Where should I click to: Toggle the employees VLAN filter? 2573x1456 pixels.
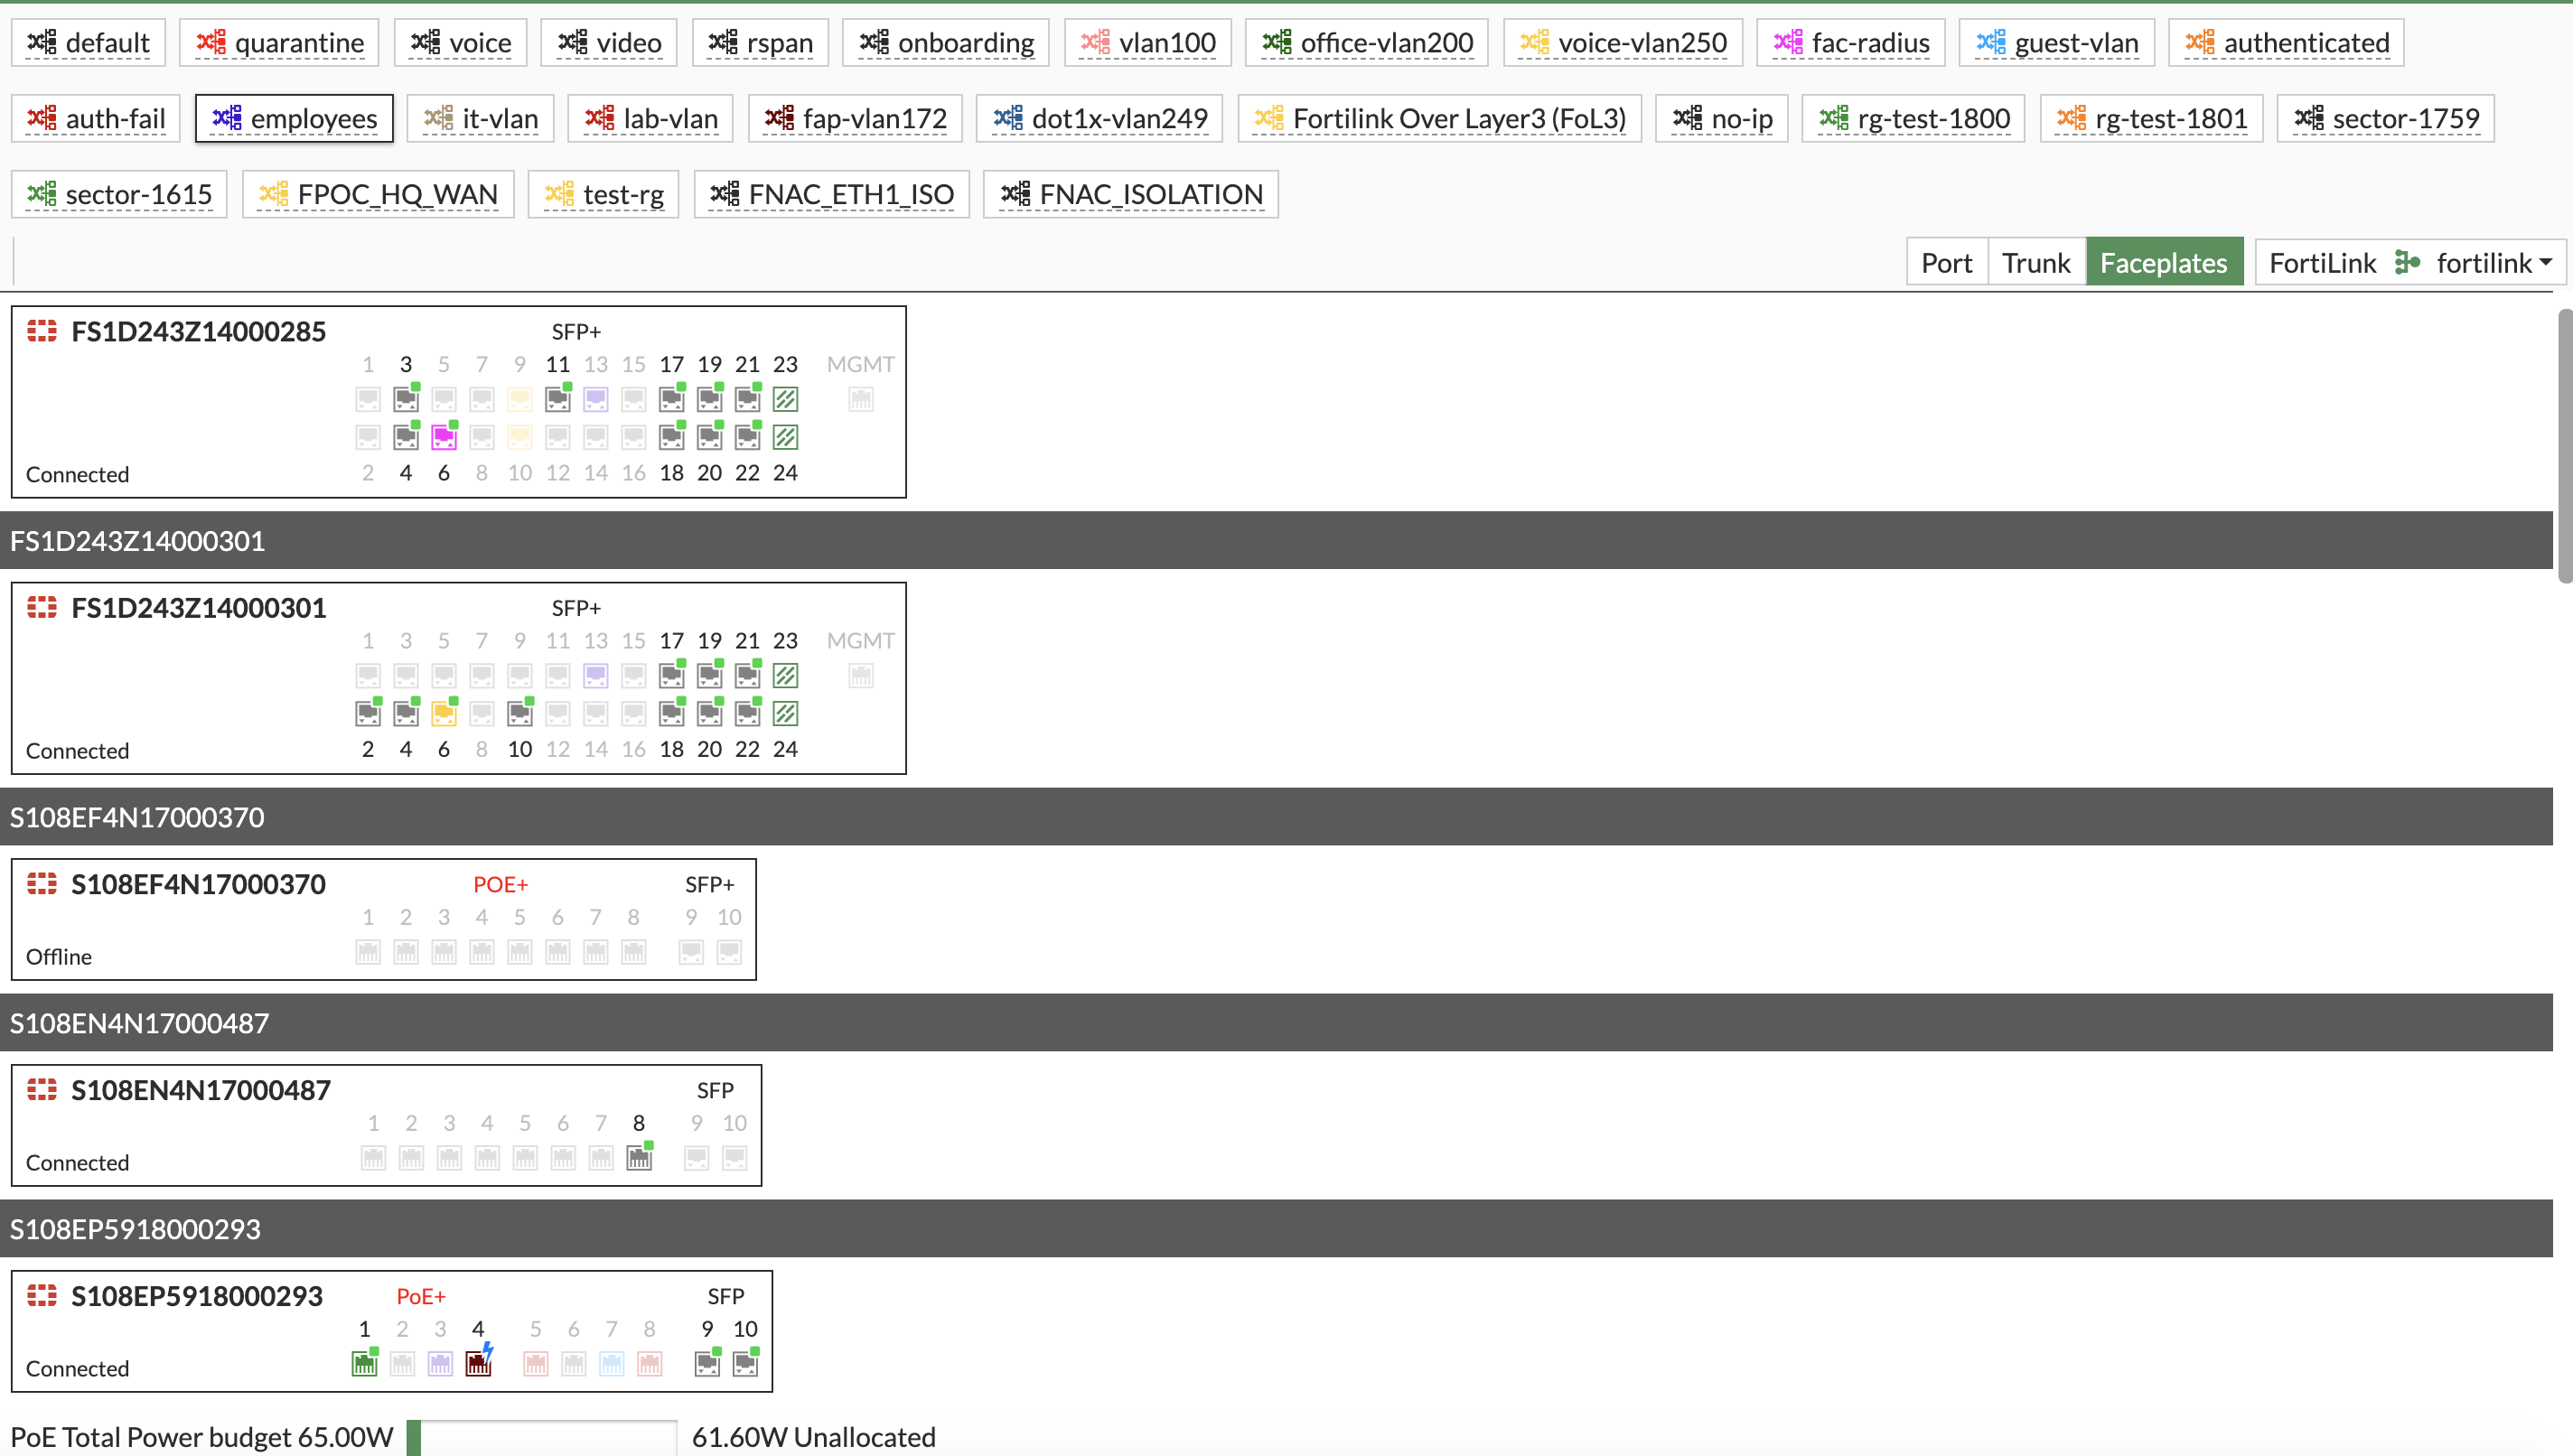[294, 117]
